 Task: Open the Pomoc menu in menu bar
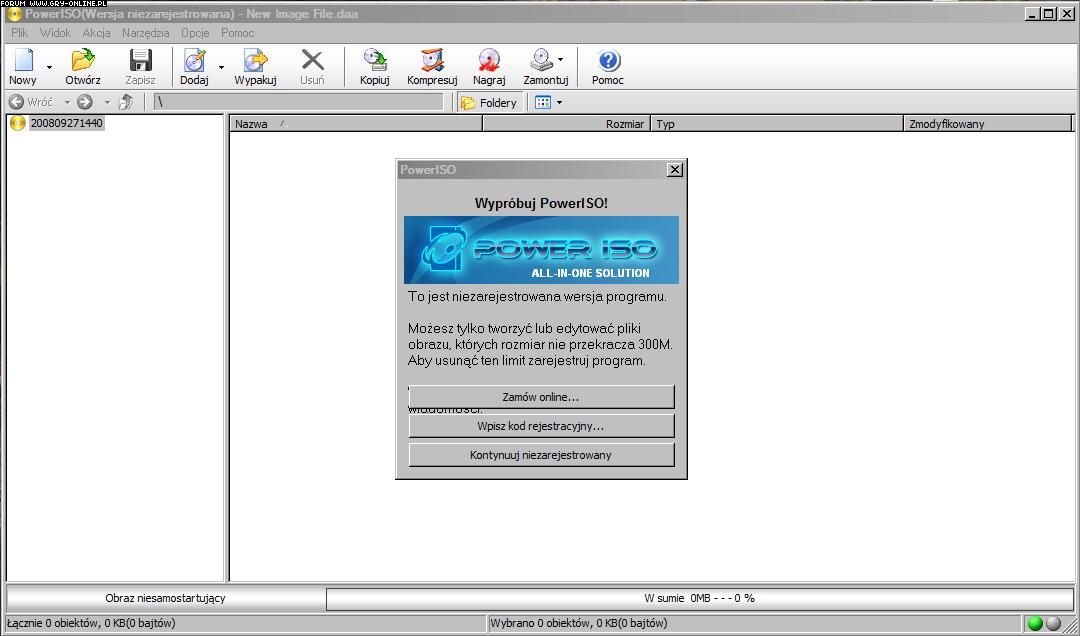238,32
